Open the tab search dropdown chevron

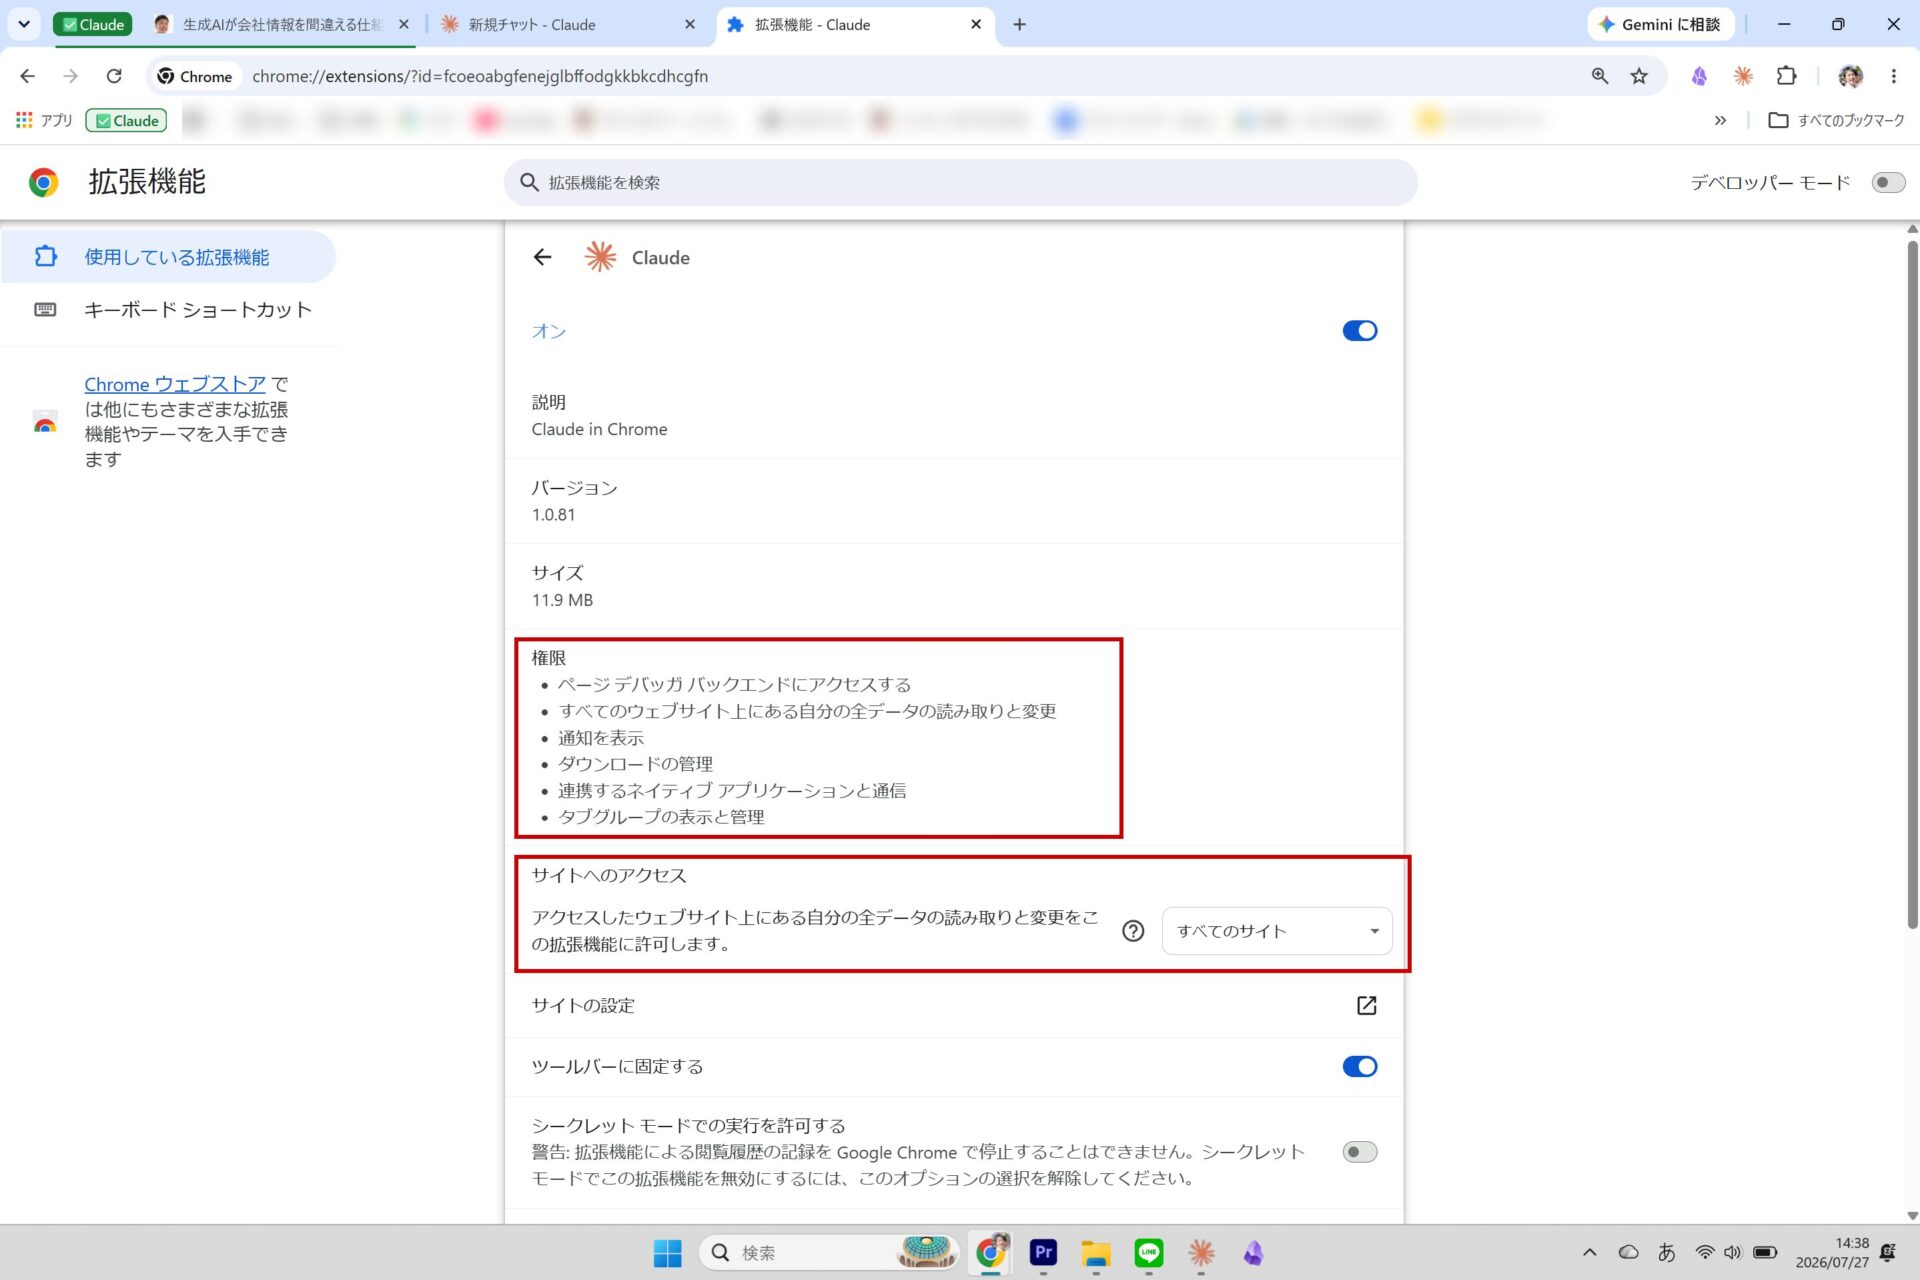[24, 24]
